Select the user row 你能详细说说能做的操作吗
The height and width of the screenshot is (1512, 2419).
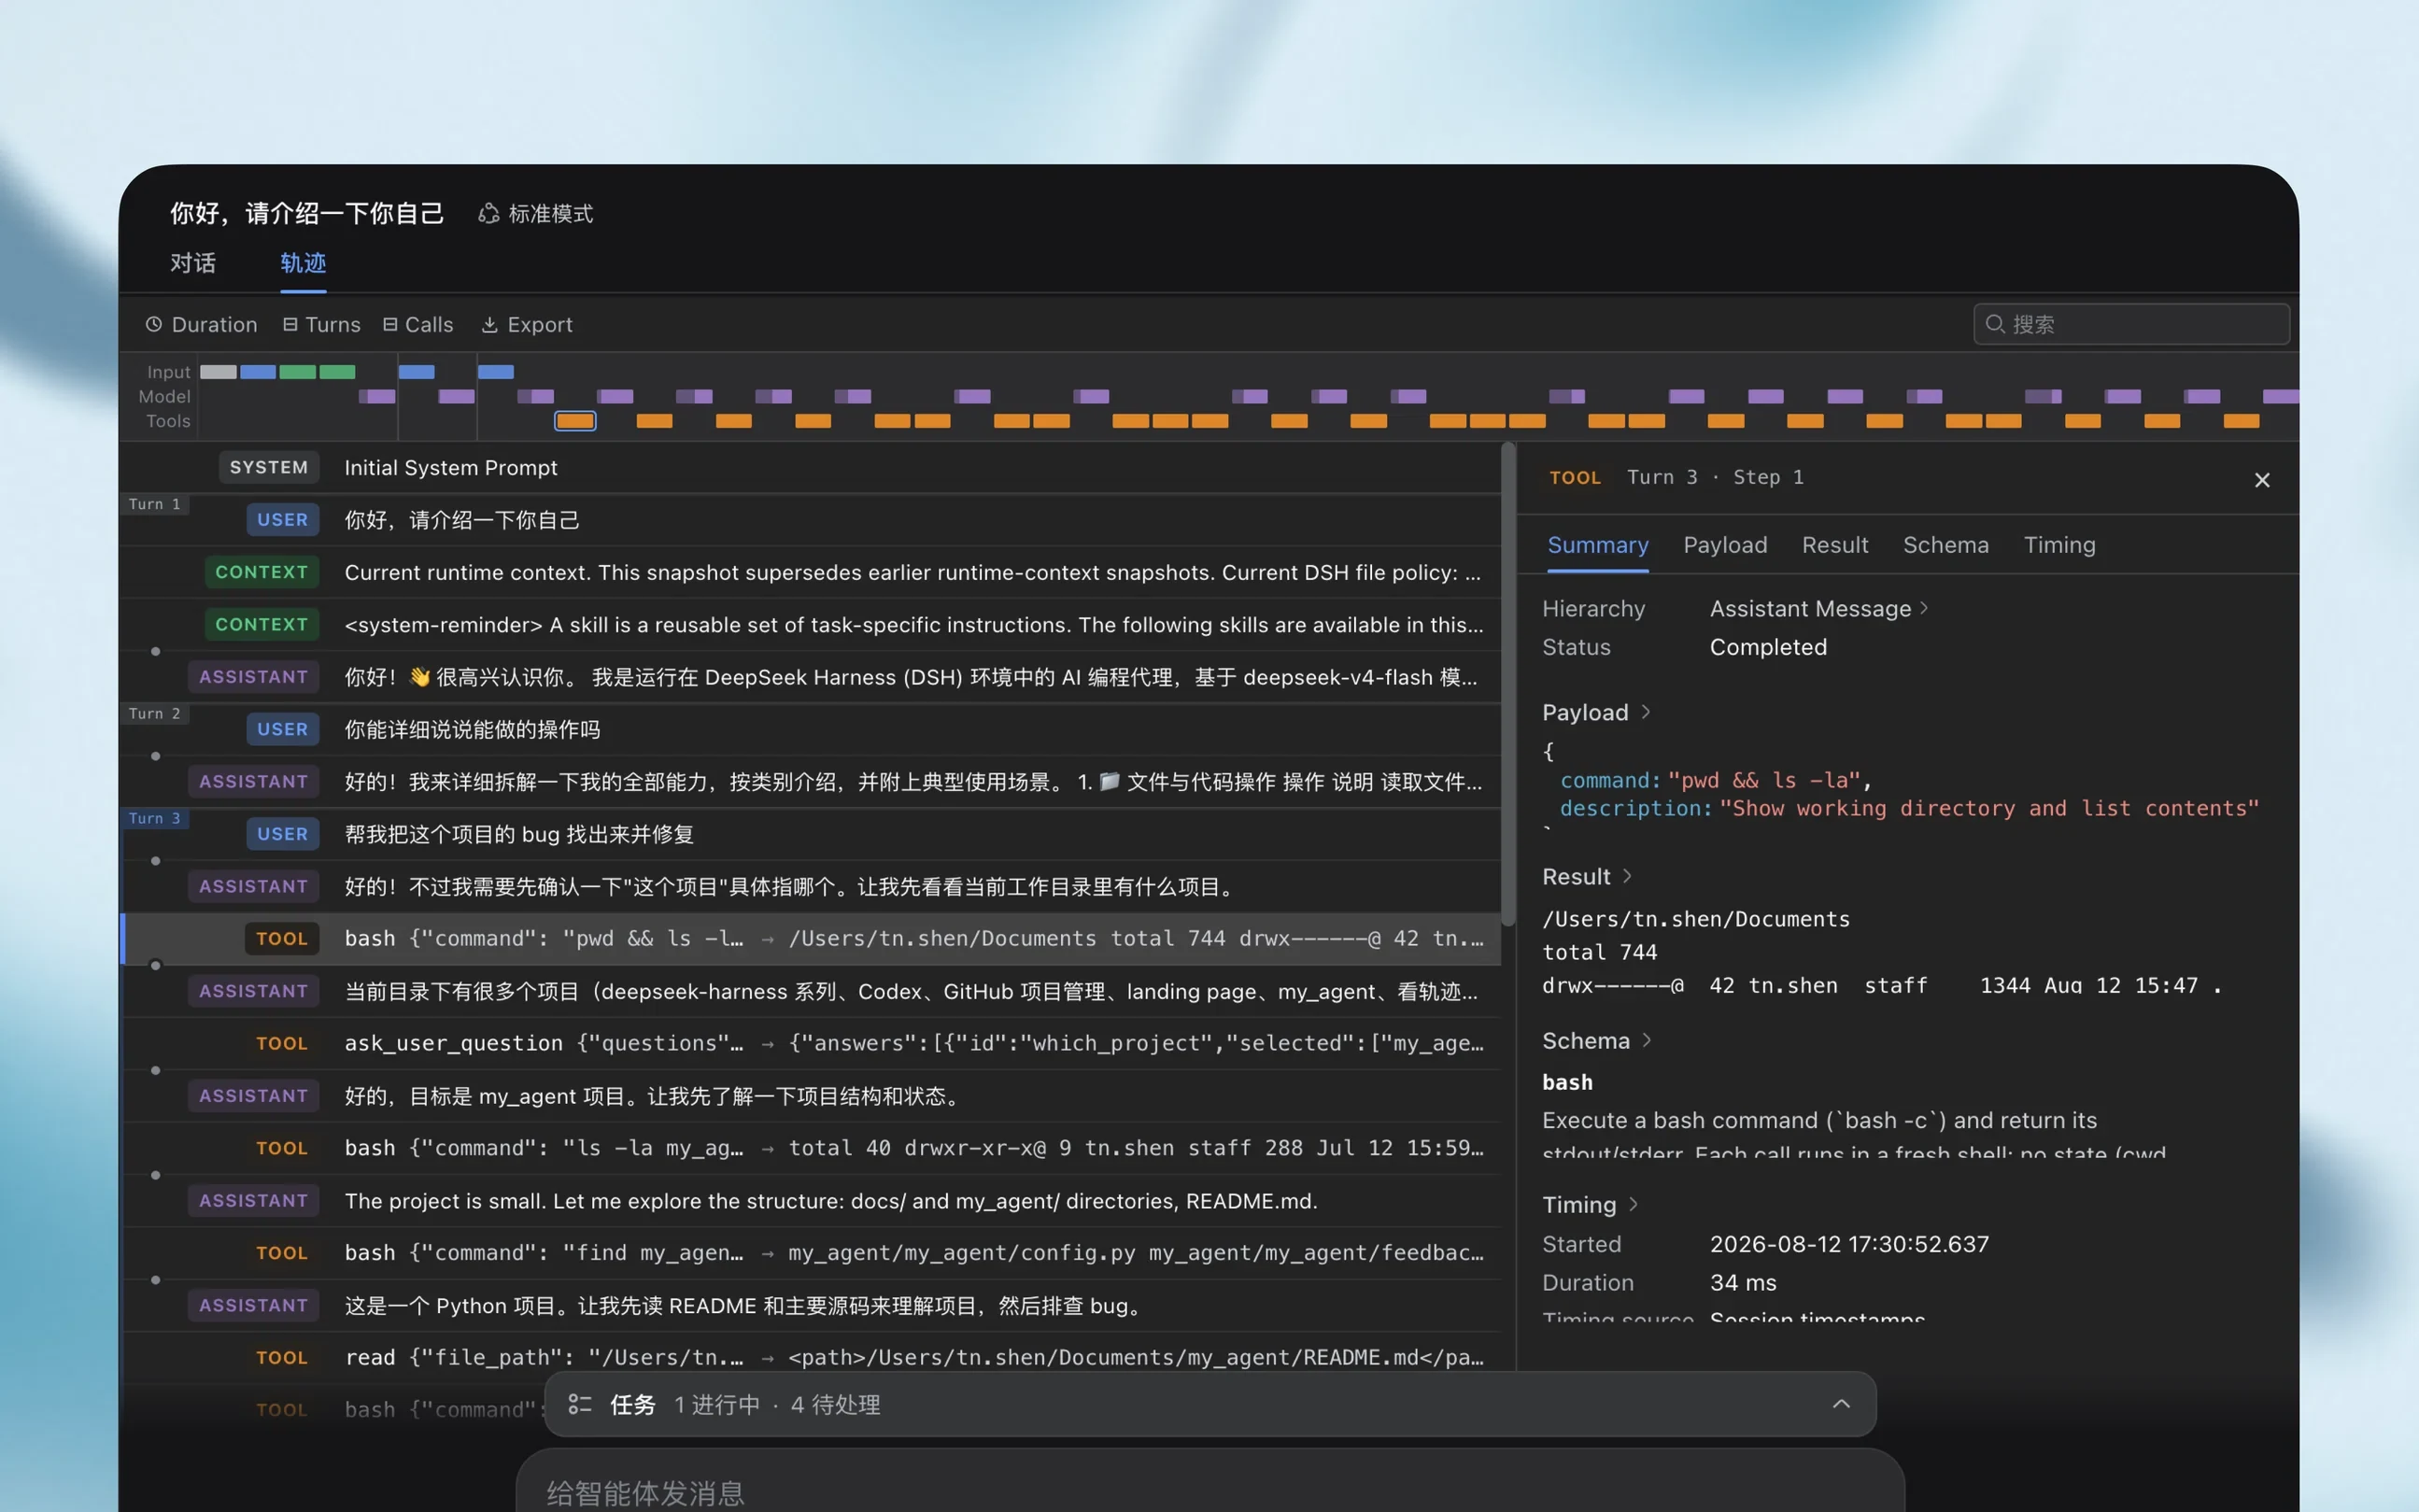pyautogui.click(x=810, y=729)
